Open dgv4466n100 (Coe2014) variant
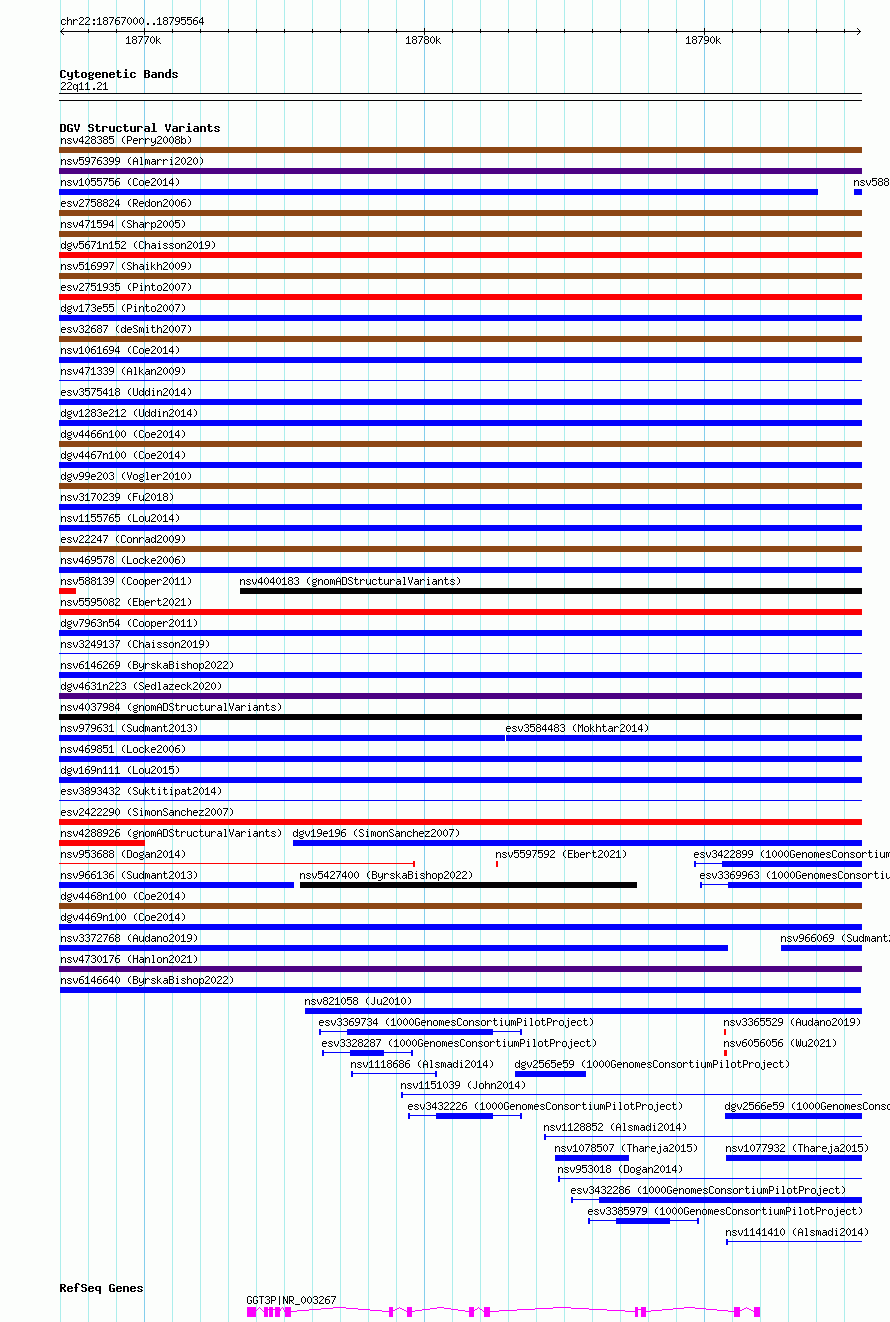 tap(122, 434)
